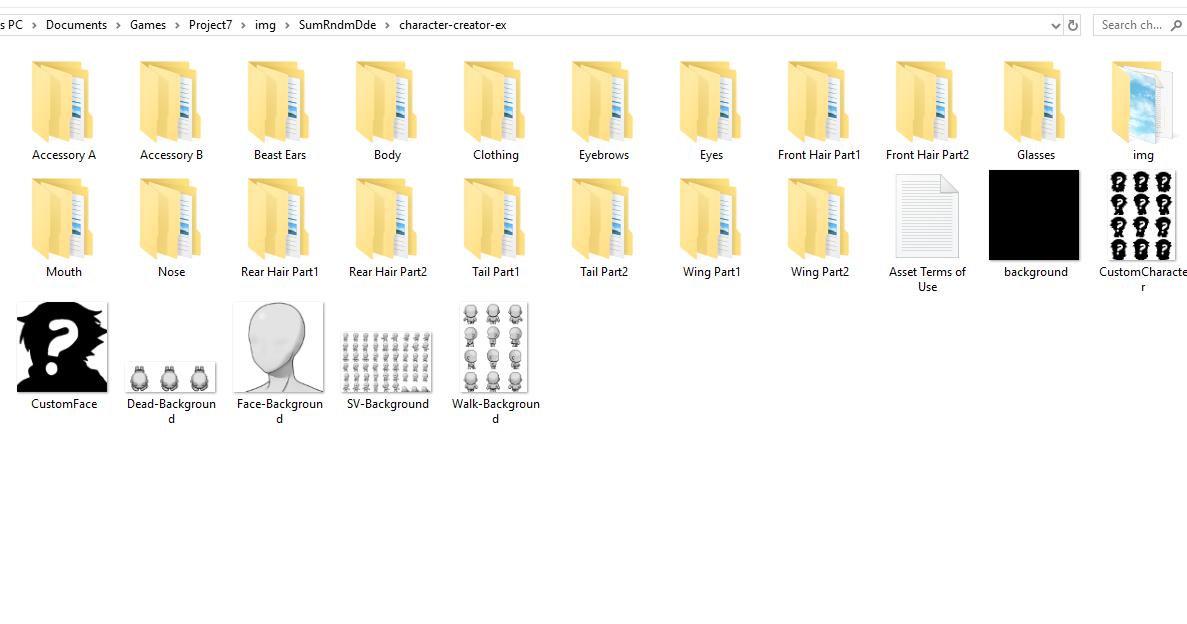
Task: Select the CustomFace silhouette image
Action: pyautogui.click(x=62, y=347)
